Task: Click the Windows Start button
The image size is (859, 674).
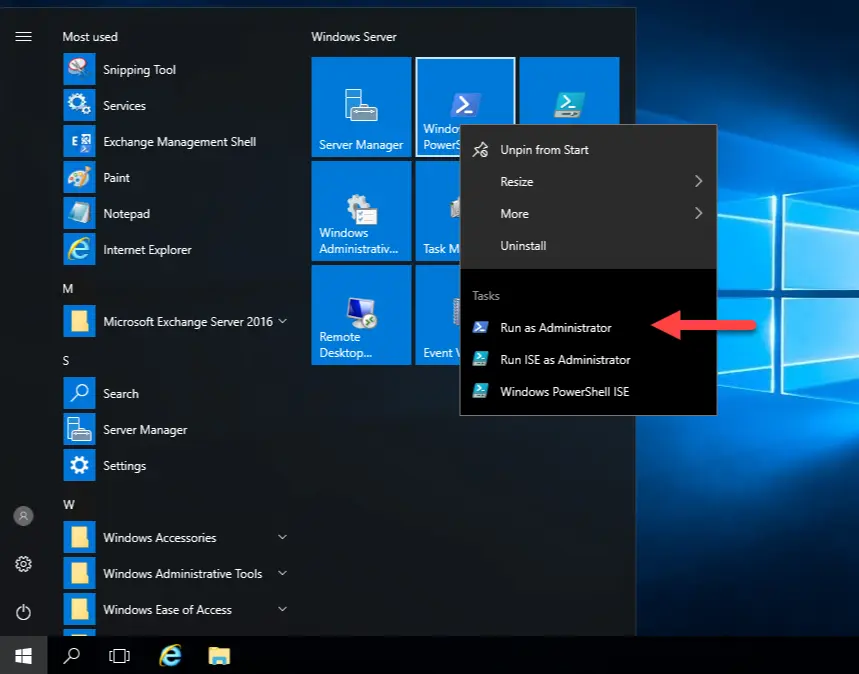Action: coord(23,656)
